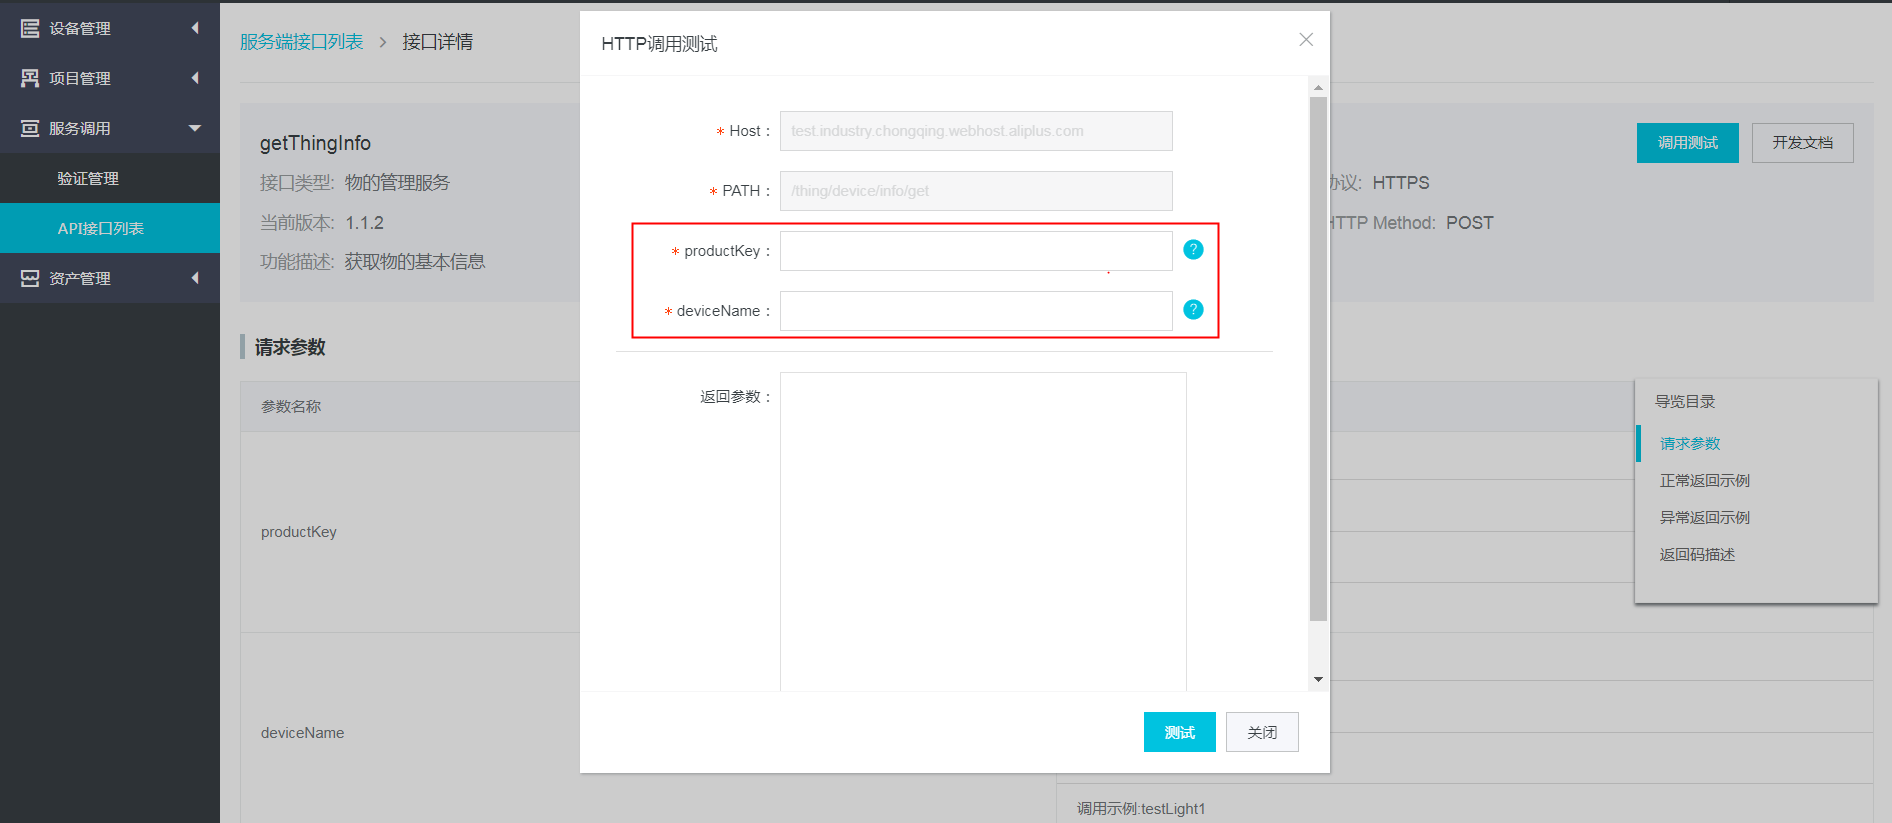The height and width of the screenshot is (823, 1892).
Task: Go to 服务端接口列表 breadcrumb link
Action: 302,42
